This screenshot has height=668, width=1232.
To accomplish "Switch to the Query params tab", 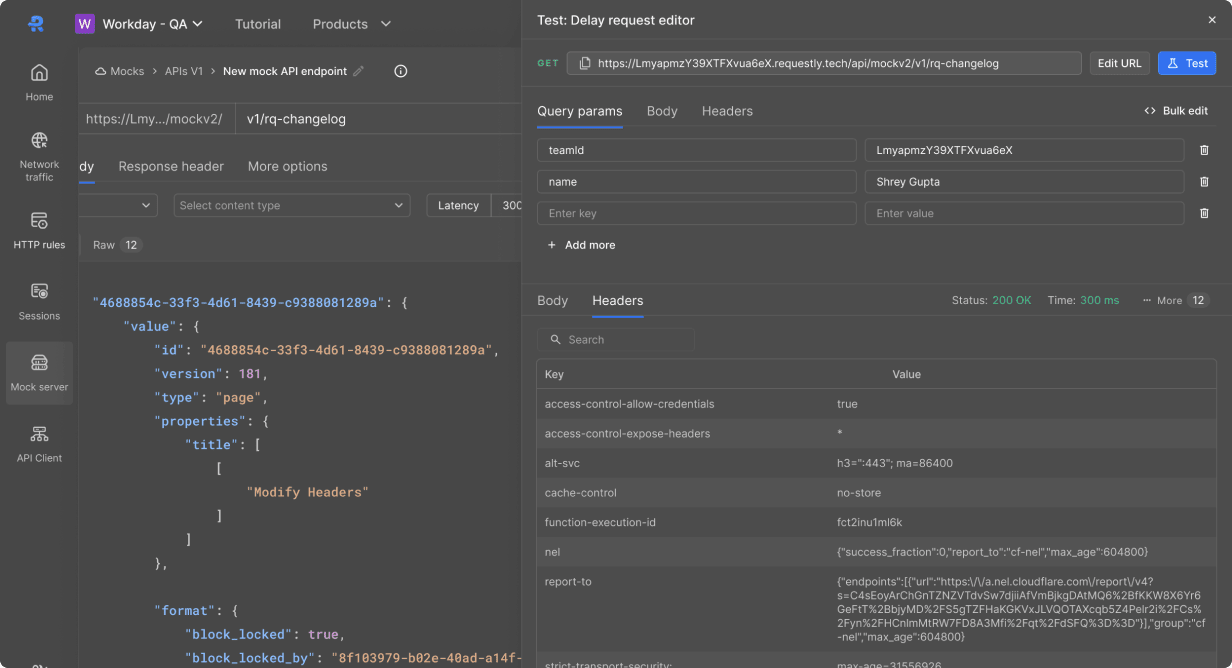I will (x=580, y=111).
